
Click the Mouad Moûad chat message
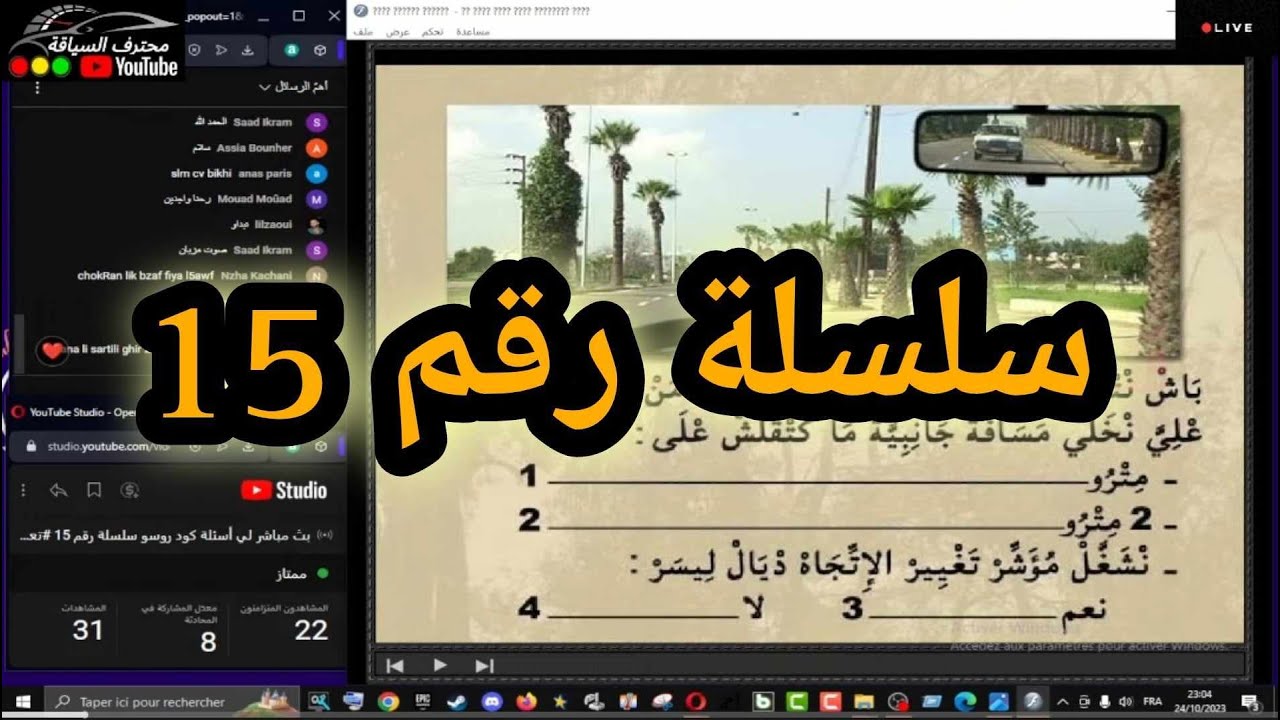click(x=247, y=199)
